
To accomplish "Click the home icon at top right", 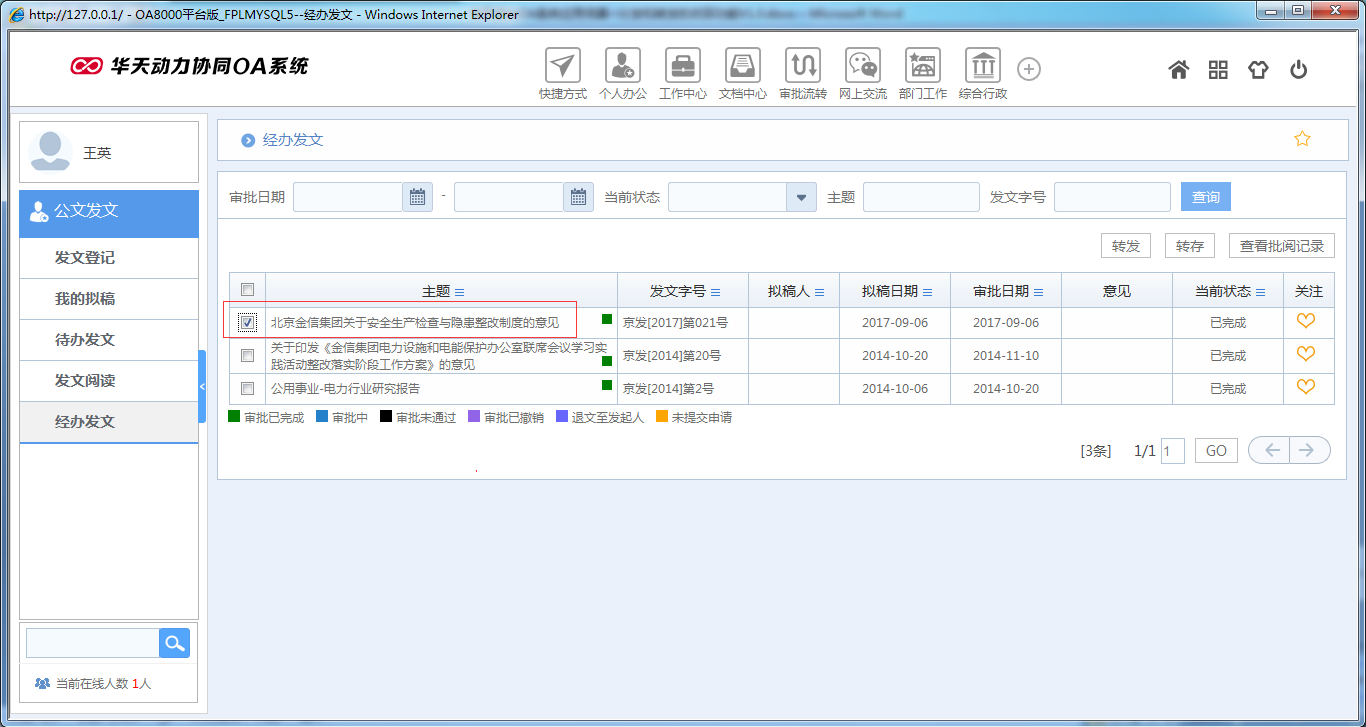I will click(x=1178, y=69).
